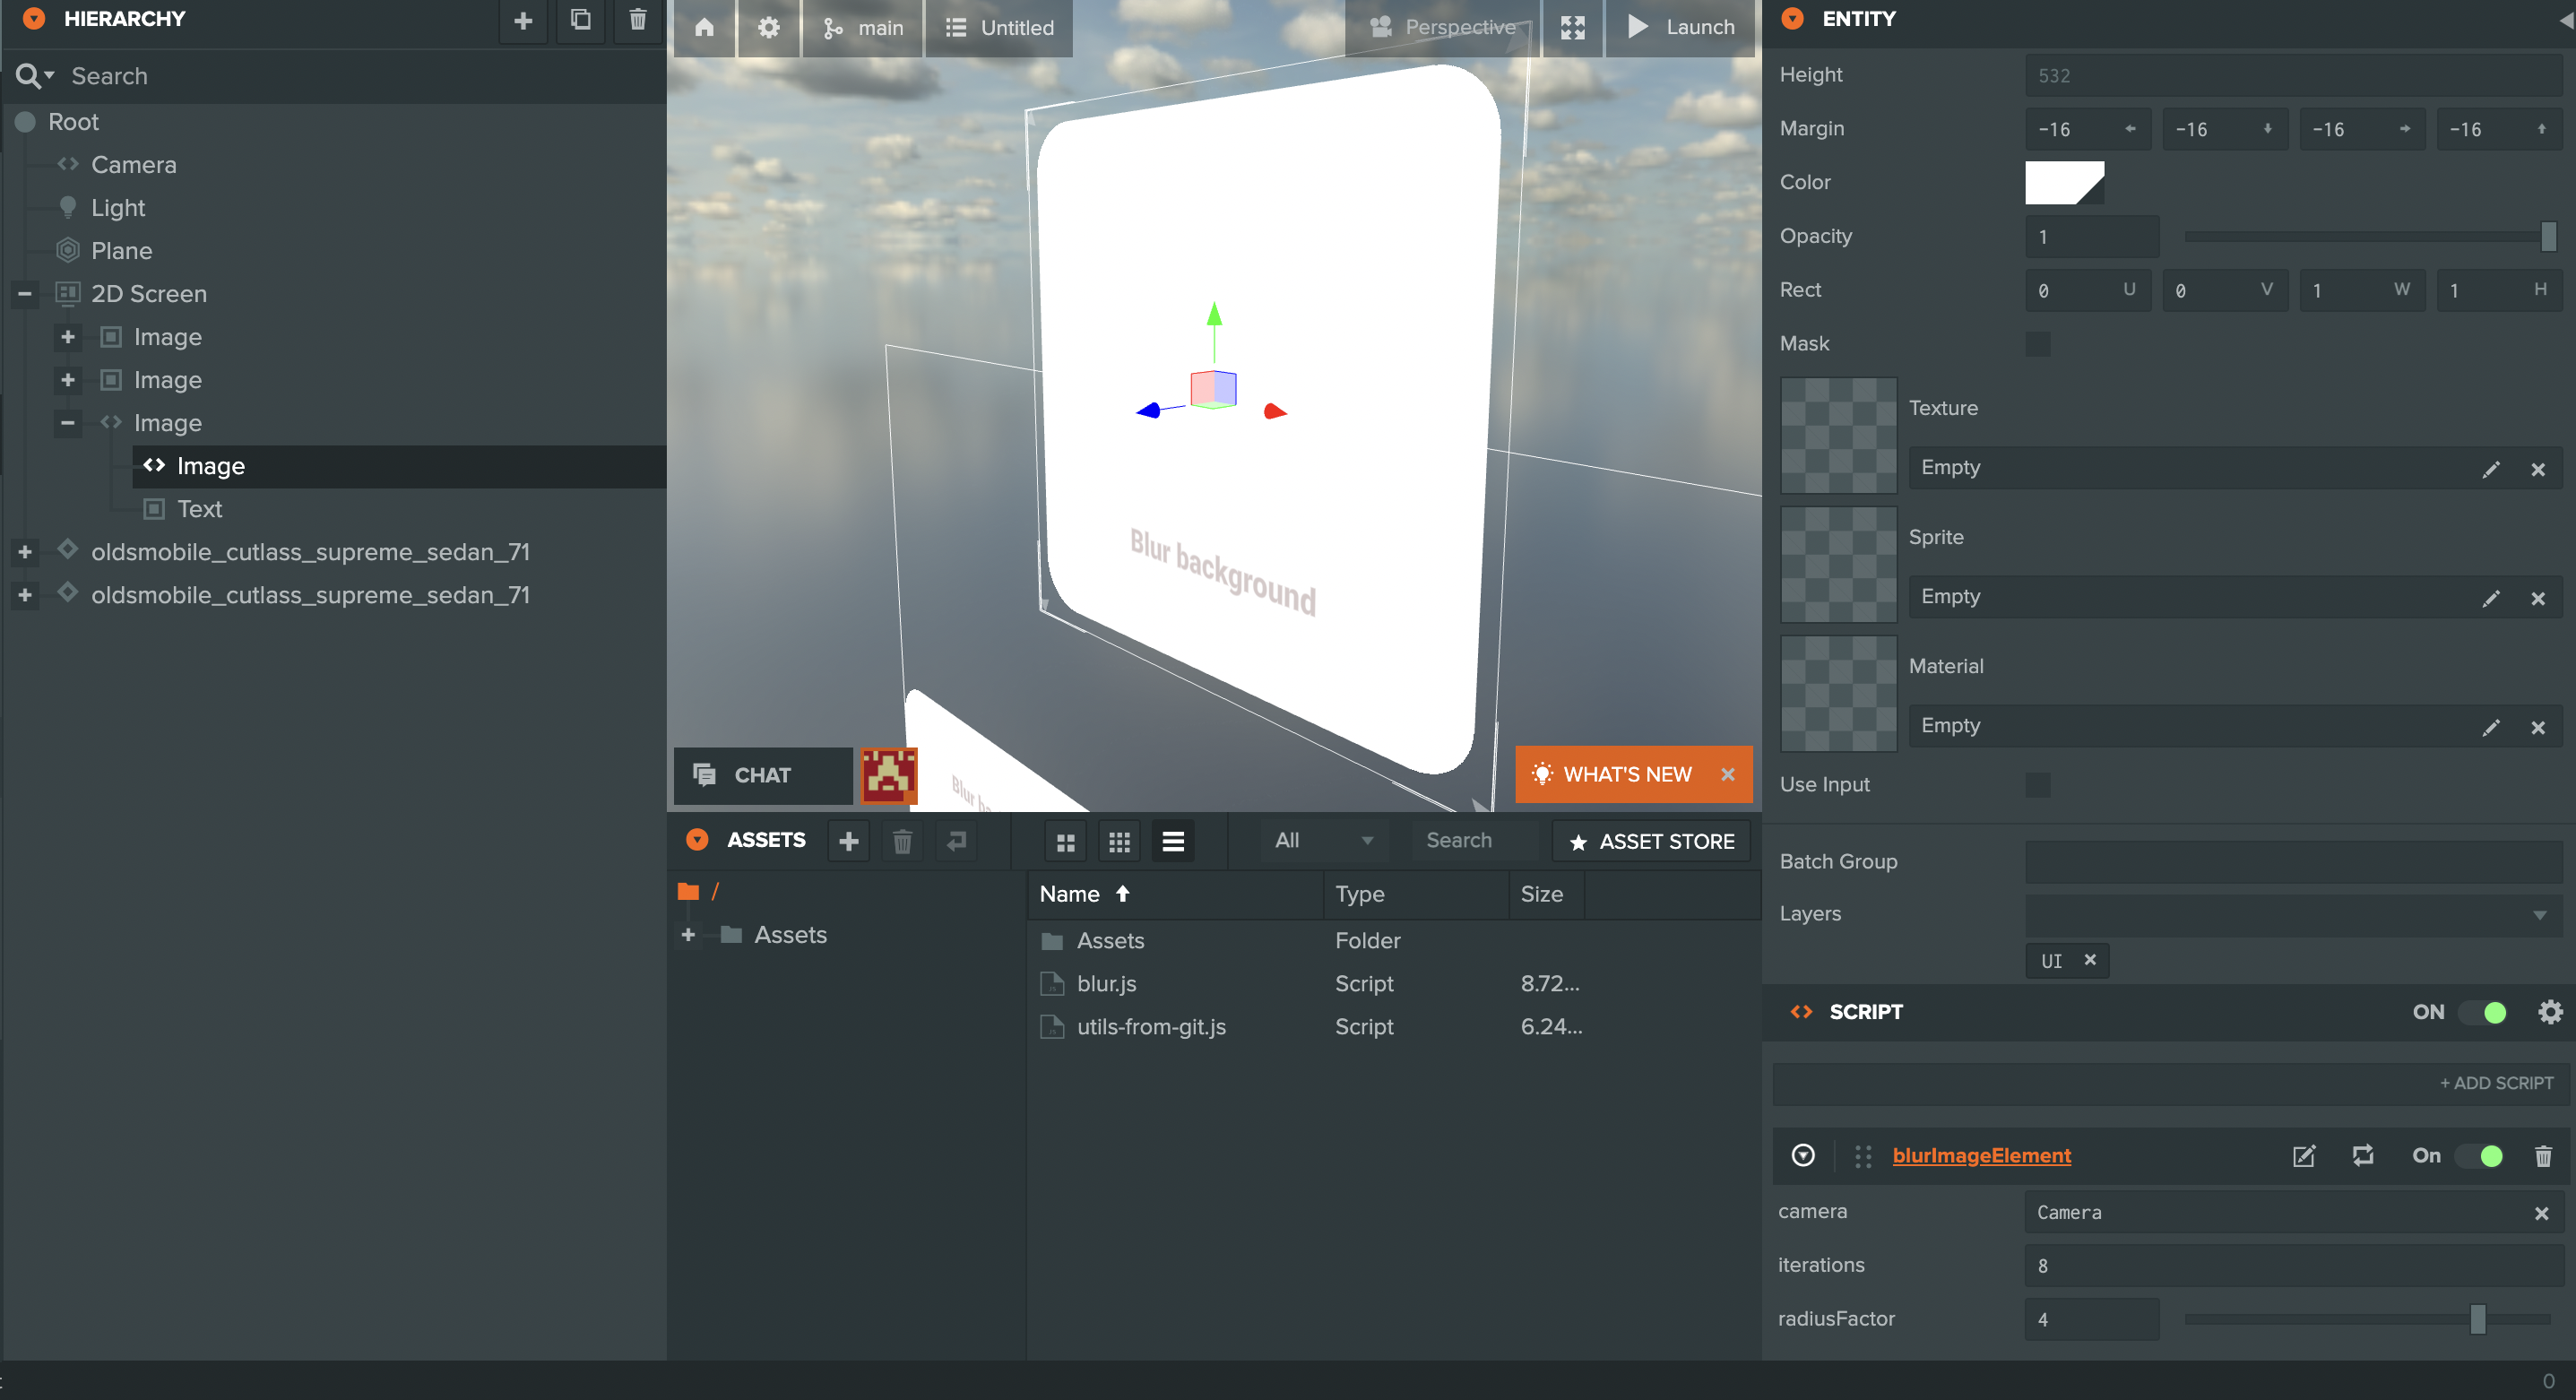Edit the Texture slot with the pencil icon
Viewport: 2576px width, 1400px height.
tap(2492, 469)
